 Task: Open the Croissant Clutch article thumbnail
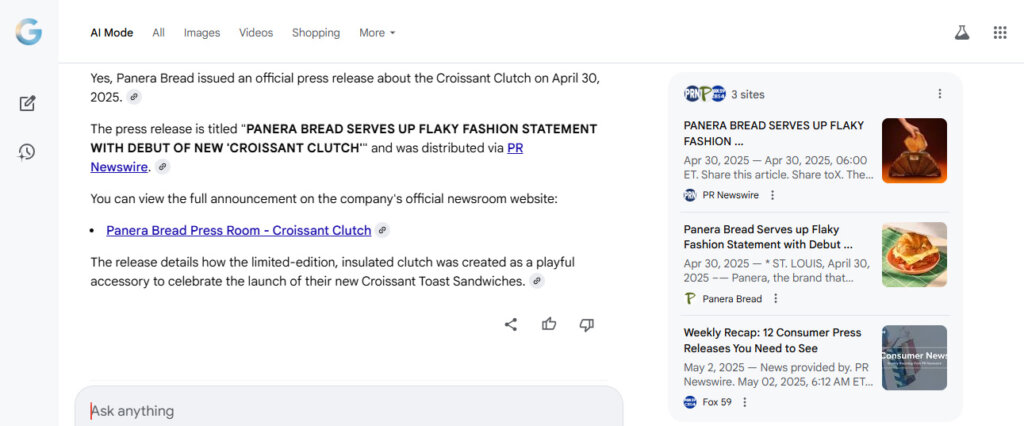pos(914,151)
